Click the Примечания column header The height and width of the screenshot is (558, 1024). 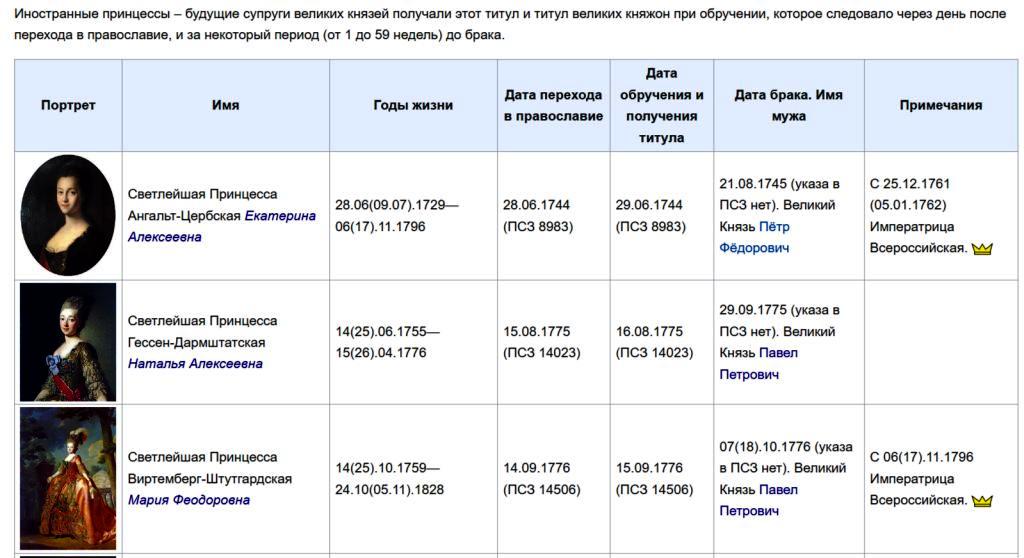pyautogui.click(x=940, y=105)
